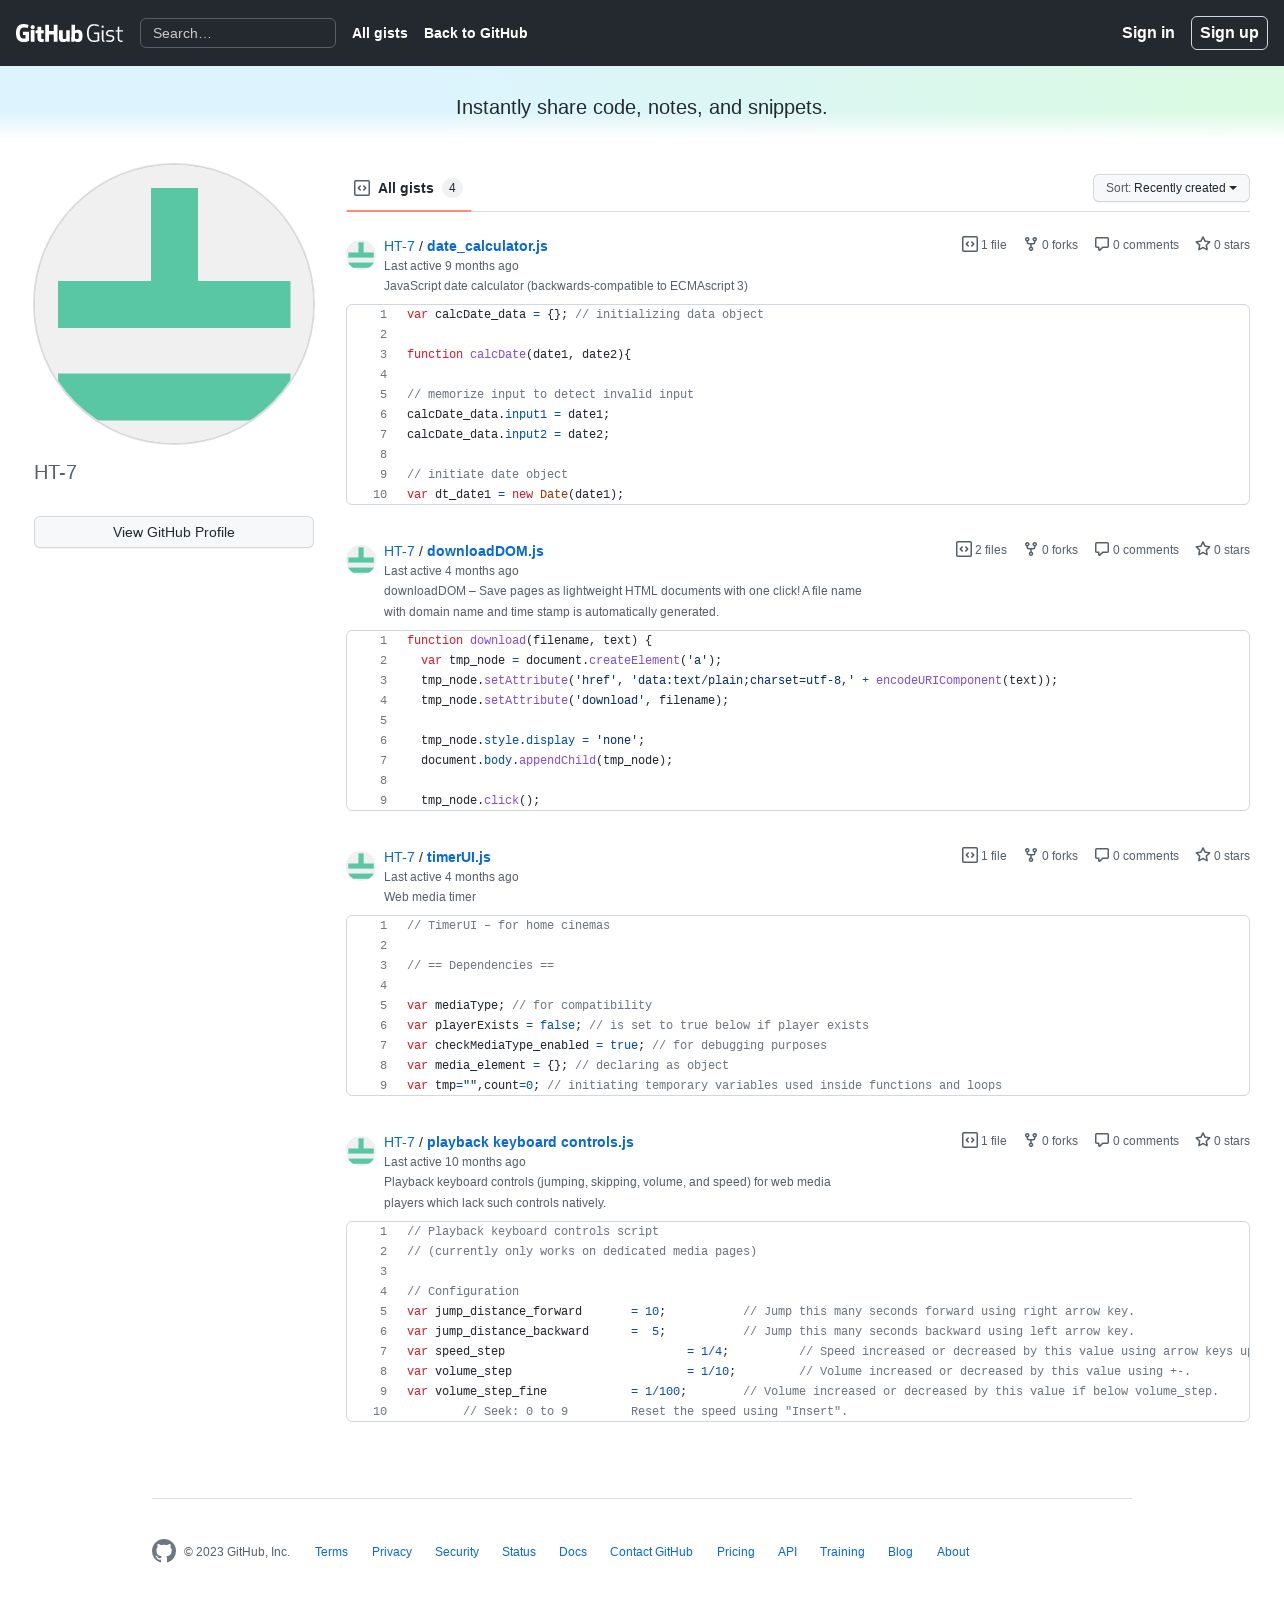Click the View GitHub Profile button

coord(174,532)
